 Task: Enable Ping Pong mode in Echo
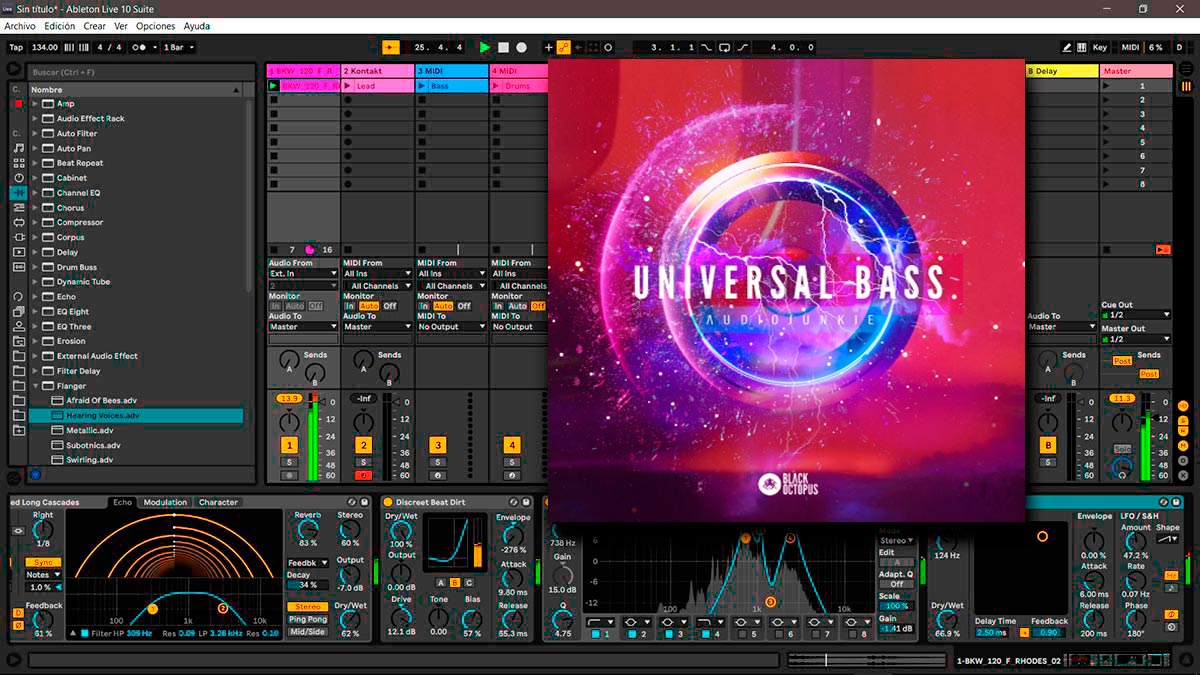(x=308, y=619)
